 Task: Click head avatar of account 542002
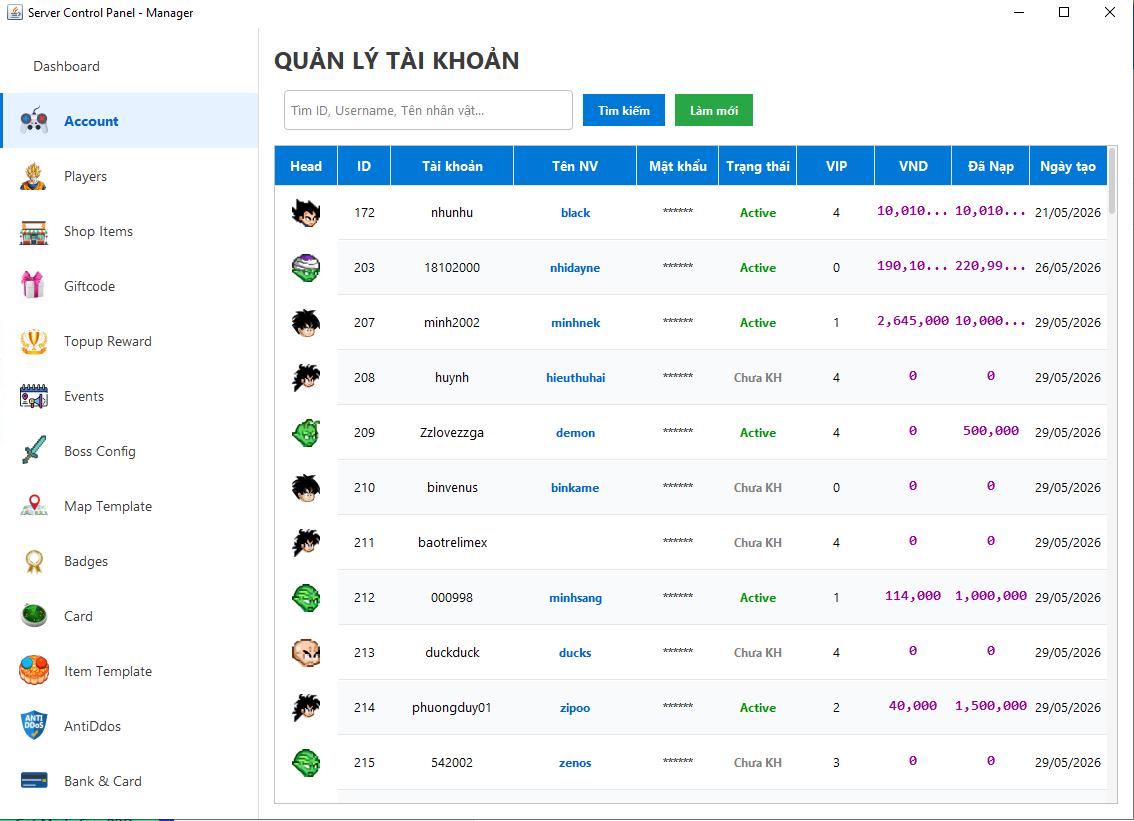tap(306, 762)
